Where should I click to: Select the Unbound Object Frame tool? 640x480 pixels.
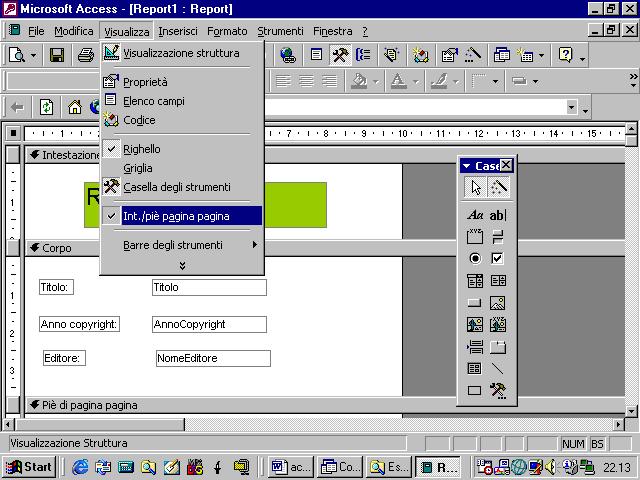[x=475, y=325]
